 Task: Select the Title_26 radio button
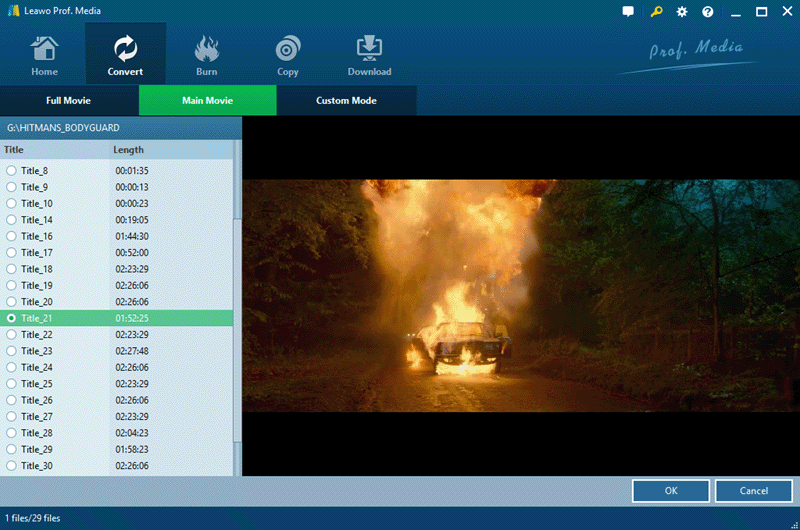tap(11, 400)
